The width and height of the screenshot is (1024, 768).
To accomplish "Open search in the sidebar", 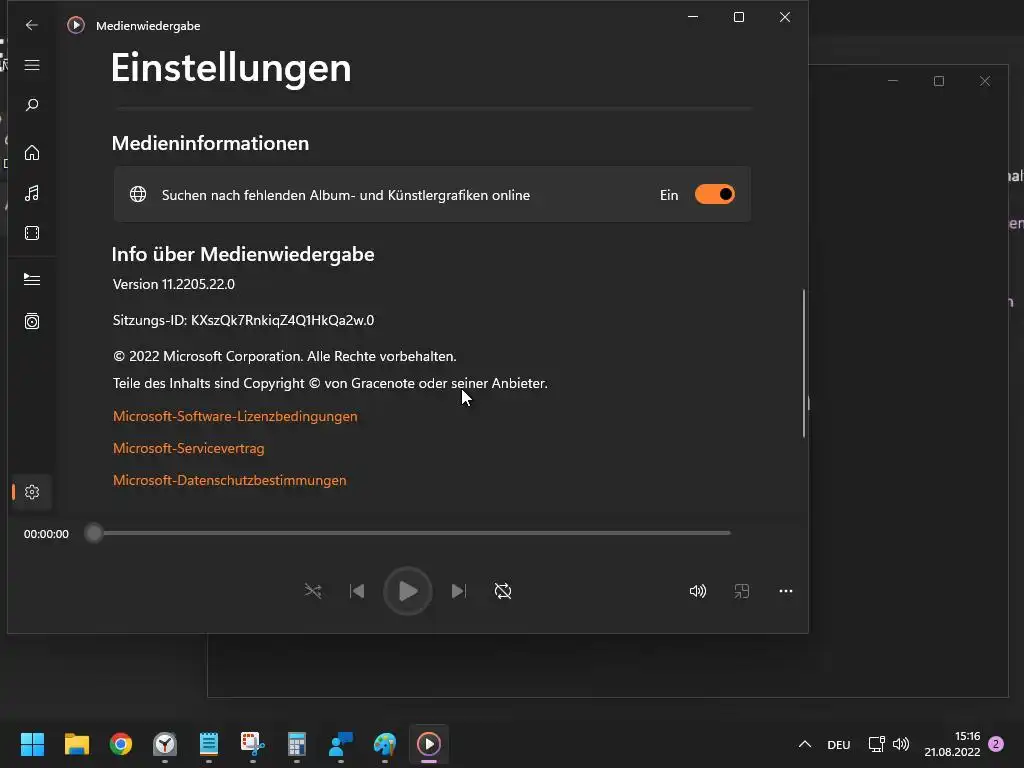I will pos(31,105).
